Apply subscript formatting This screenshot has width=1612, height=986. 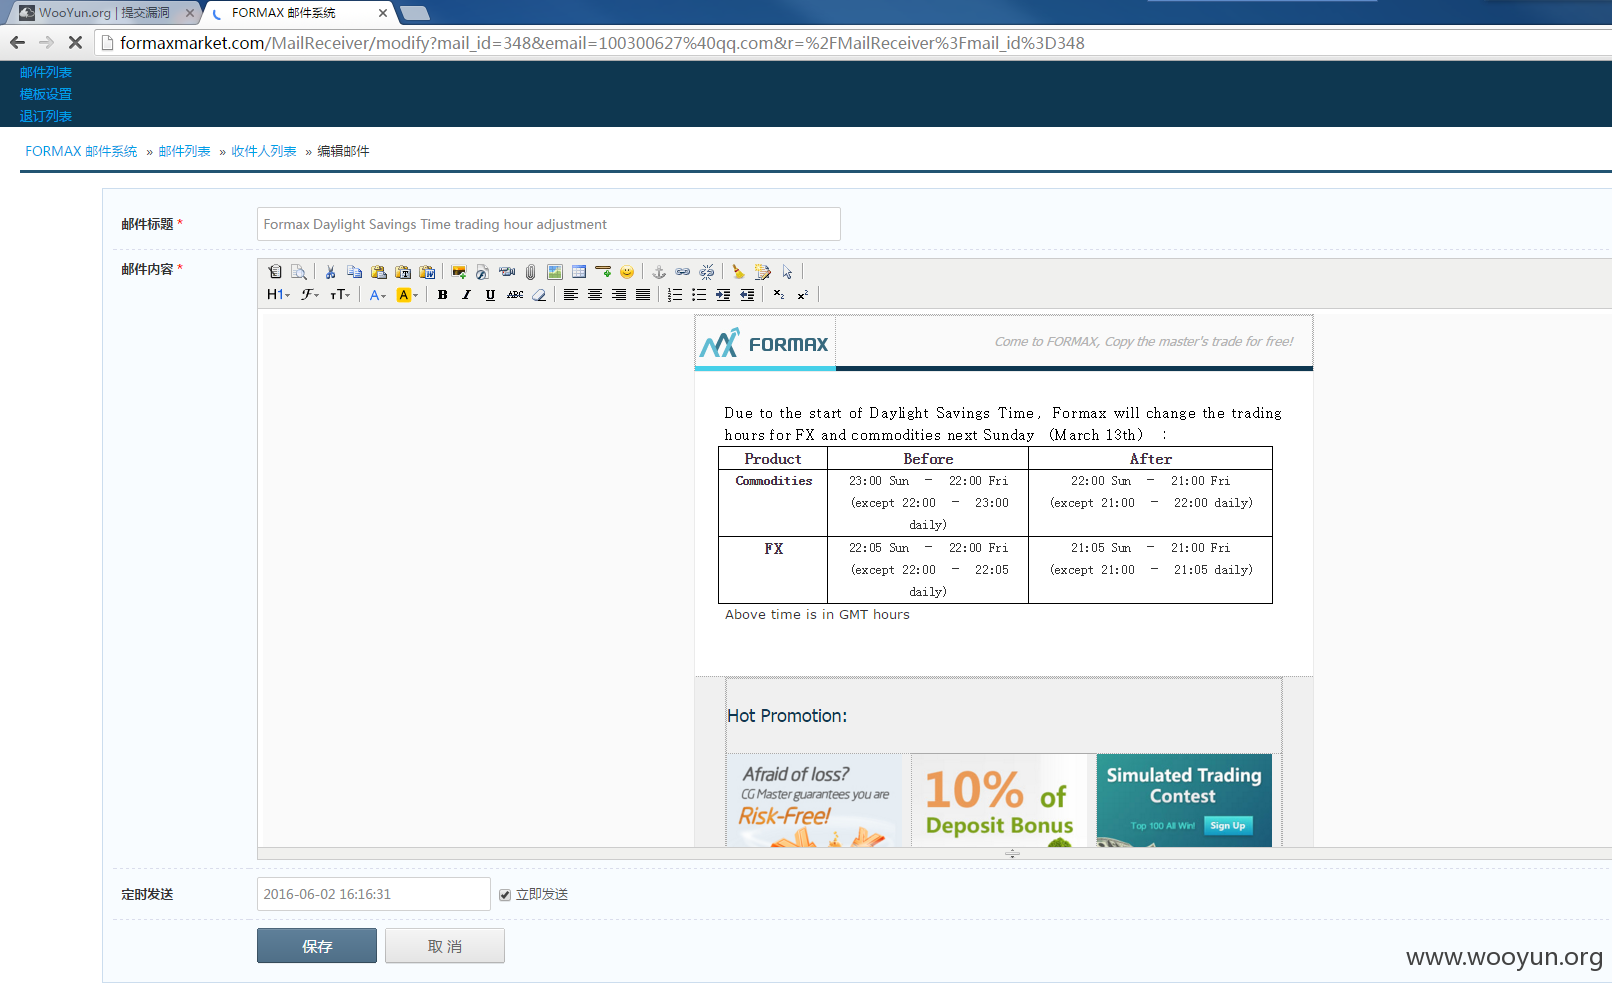pos(779,295)
